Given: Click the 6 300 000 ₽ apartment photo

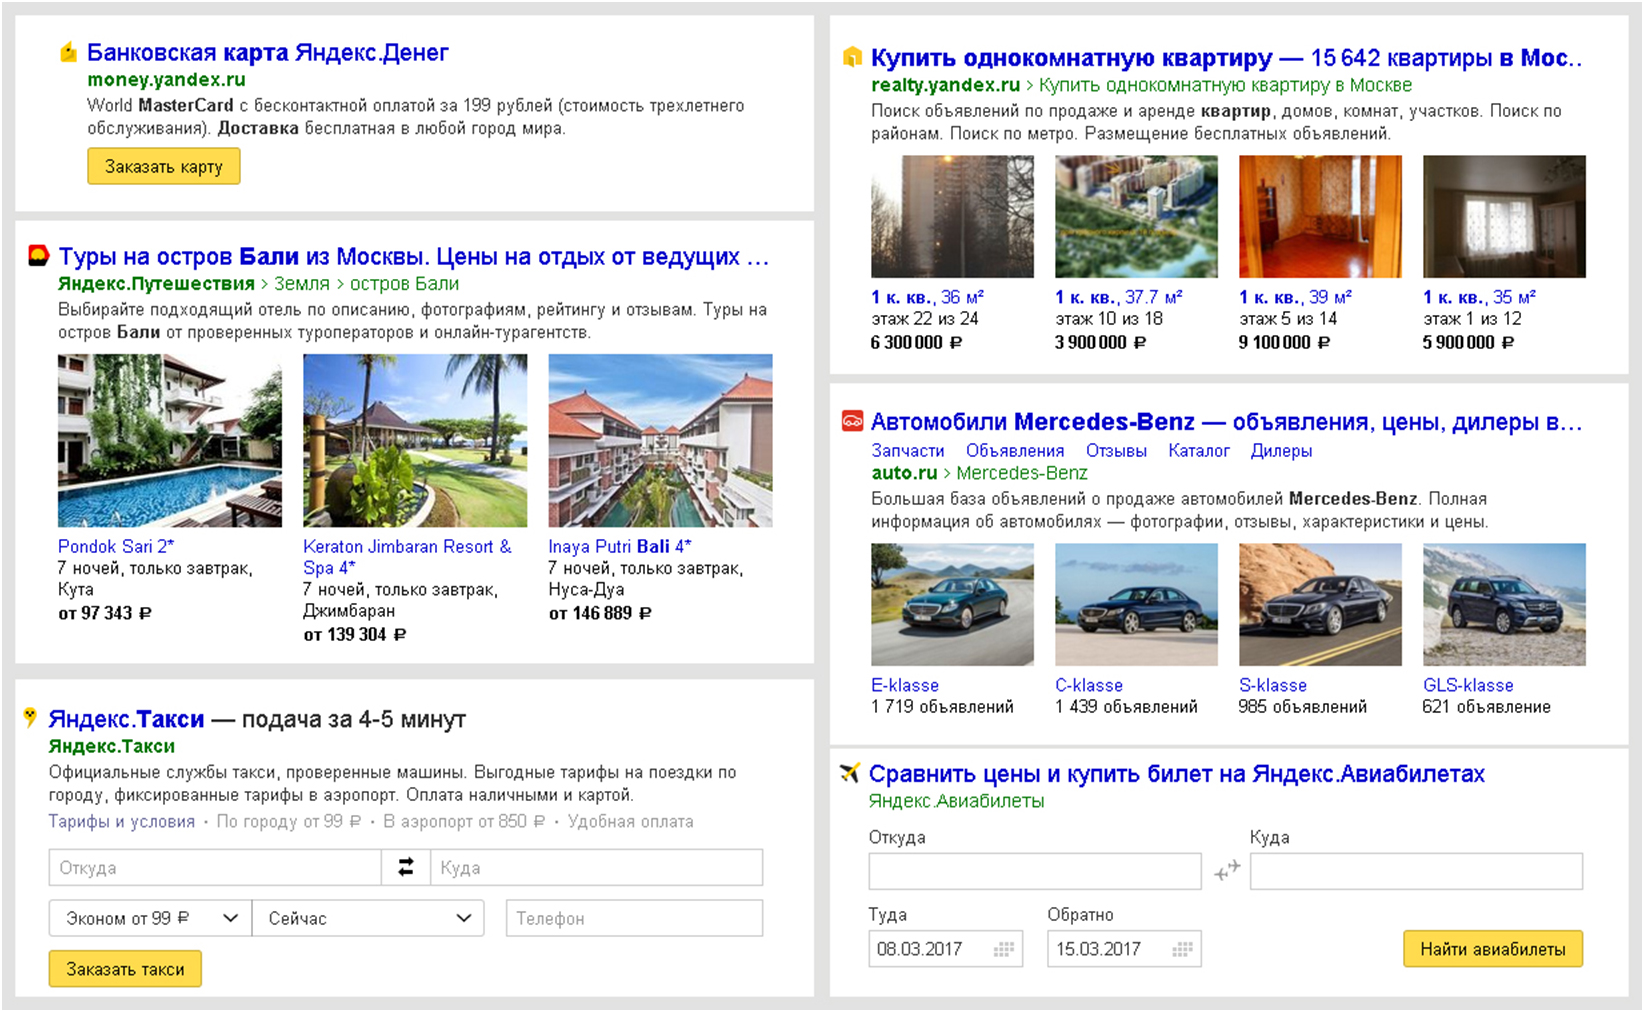Looking at the screenshot, I should point(952,216).
